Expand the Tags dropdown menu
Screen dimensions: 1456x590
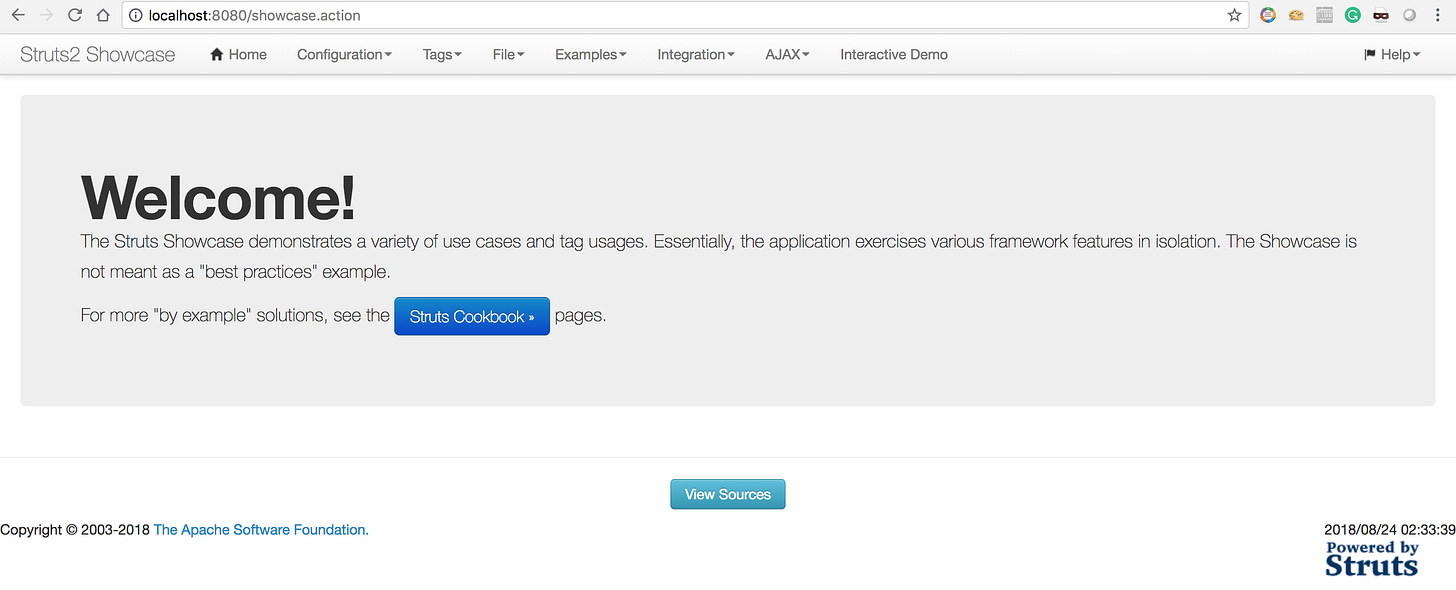442,55
